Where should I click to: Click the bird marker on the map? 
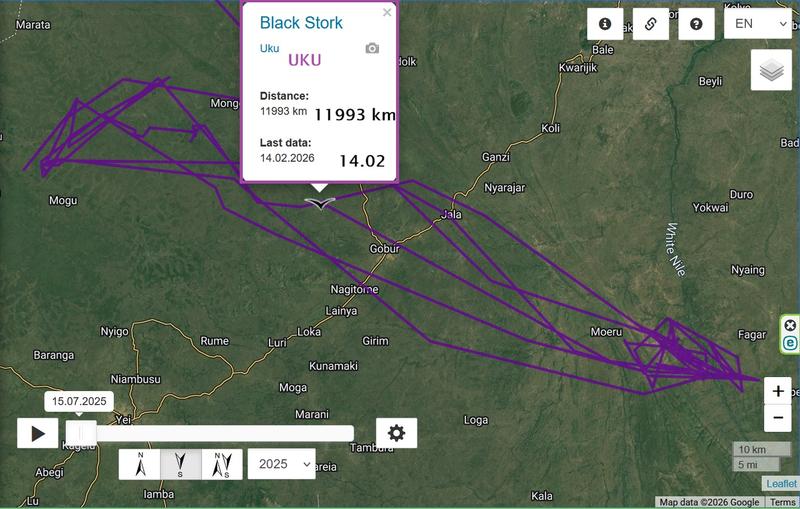(320, 203)
